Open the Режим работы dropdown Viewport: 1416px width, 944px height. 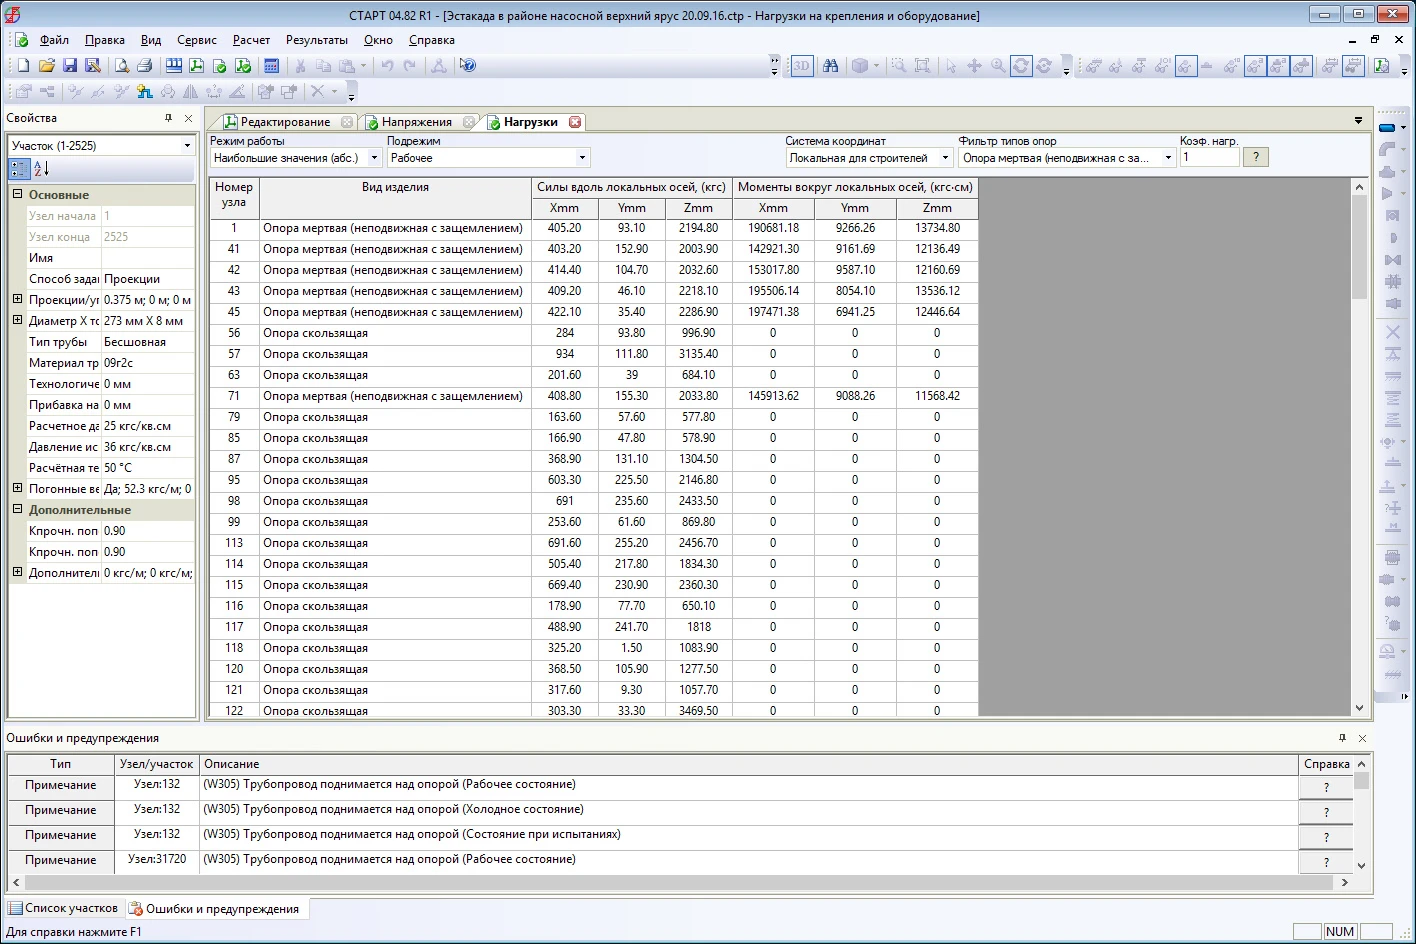coord(374,158)
